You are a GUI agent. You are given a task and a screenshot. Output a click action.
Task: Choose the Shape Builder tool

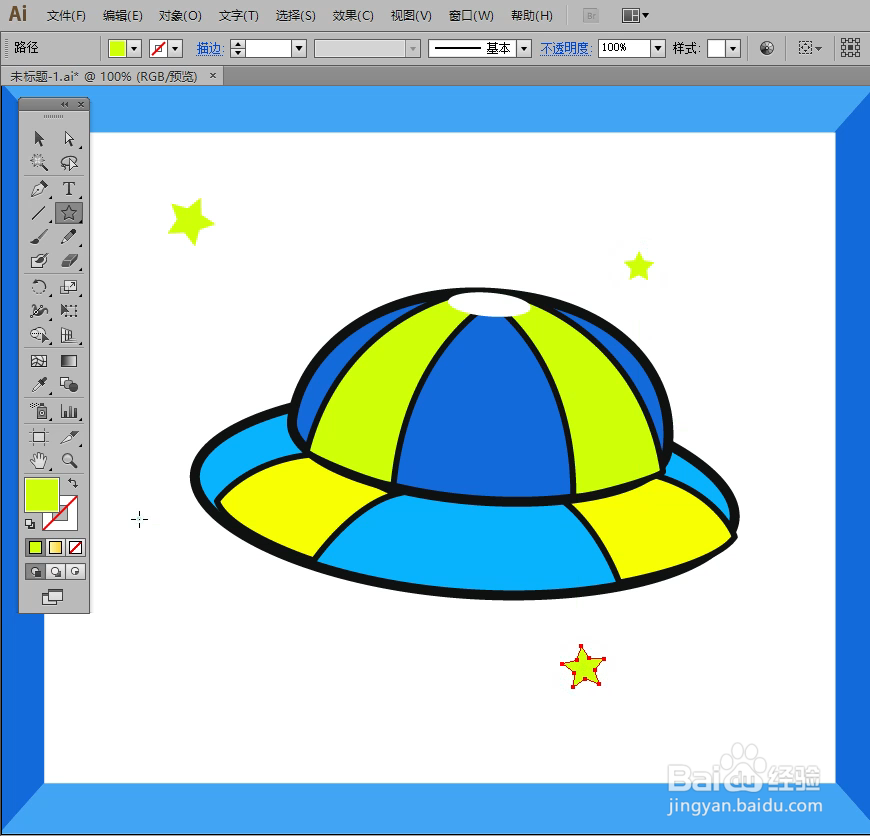[39, 335]
